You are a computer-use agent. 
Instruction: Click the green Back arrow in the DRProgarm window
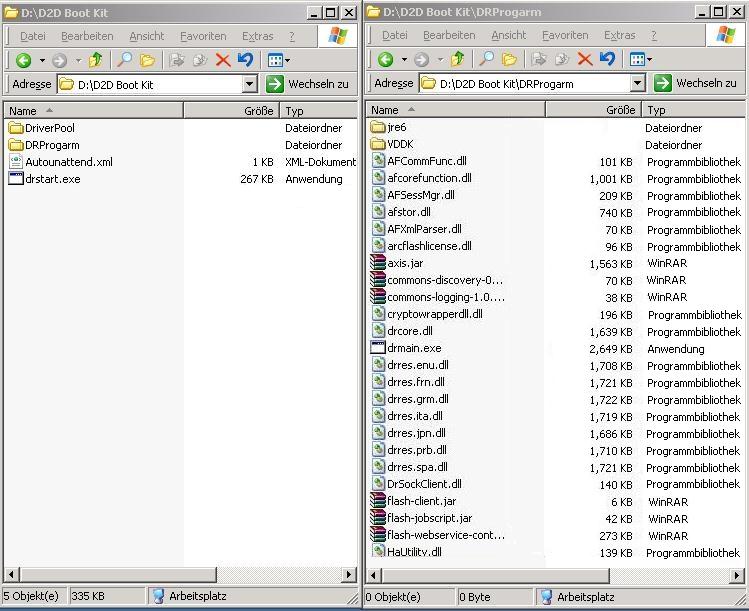pyautogui.click(x=385, y=60)
